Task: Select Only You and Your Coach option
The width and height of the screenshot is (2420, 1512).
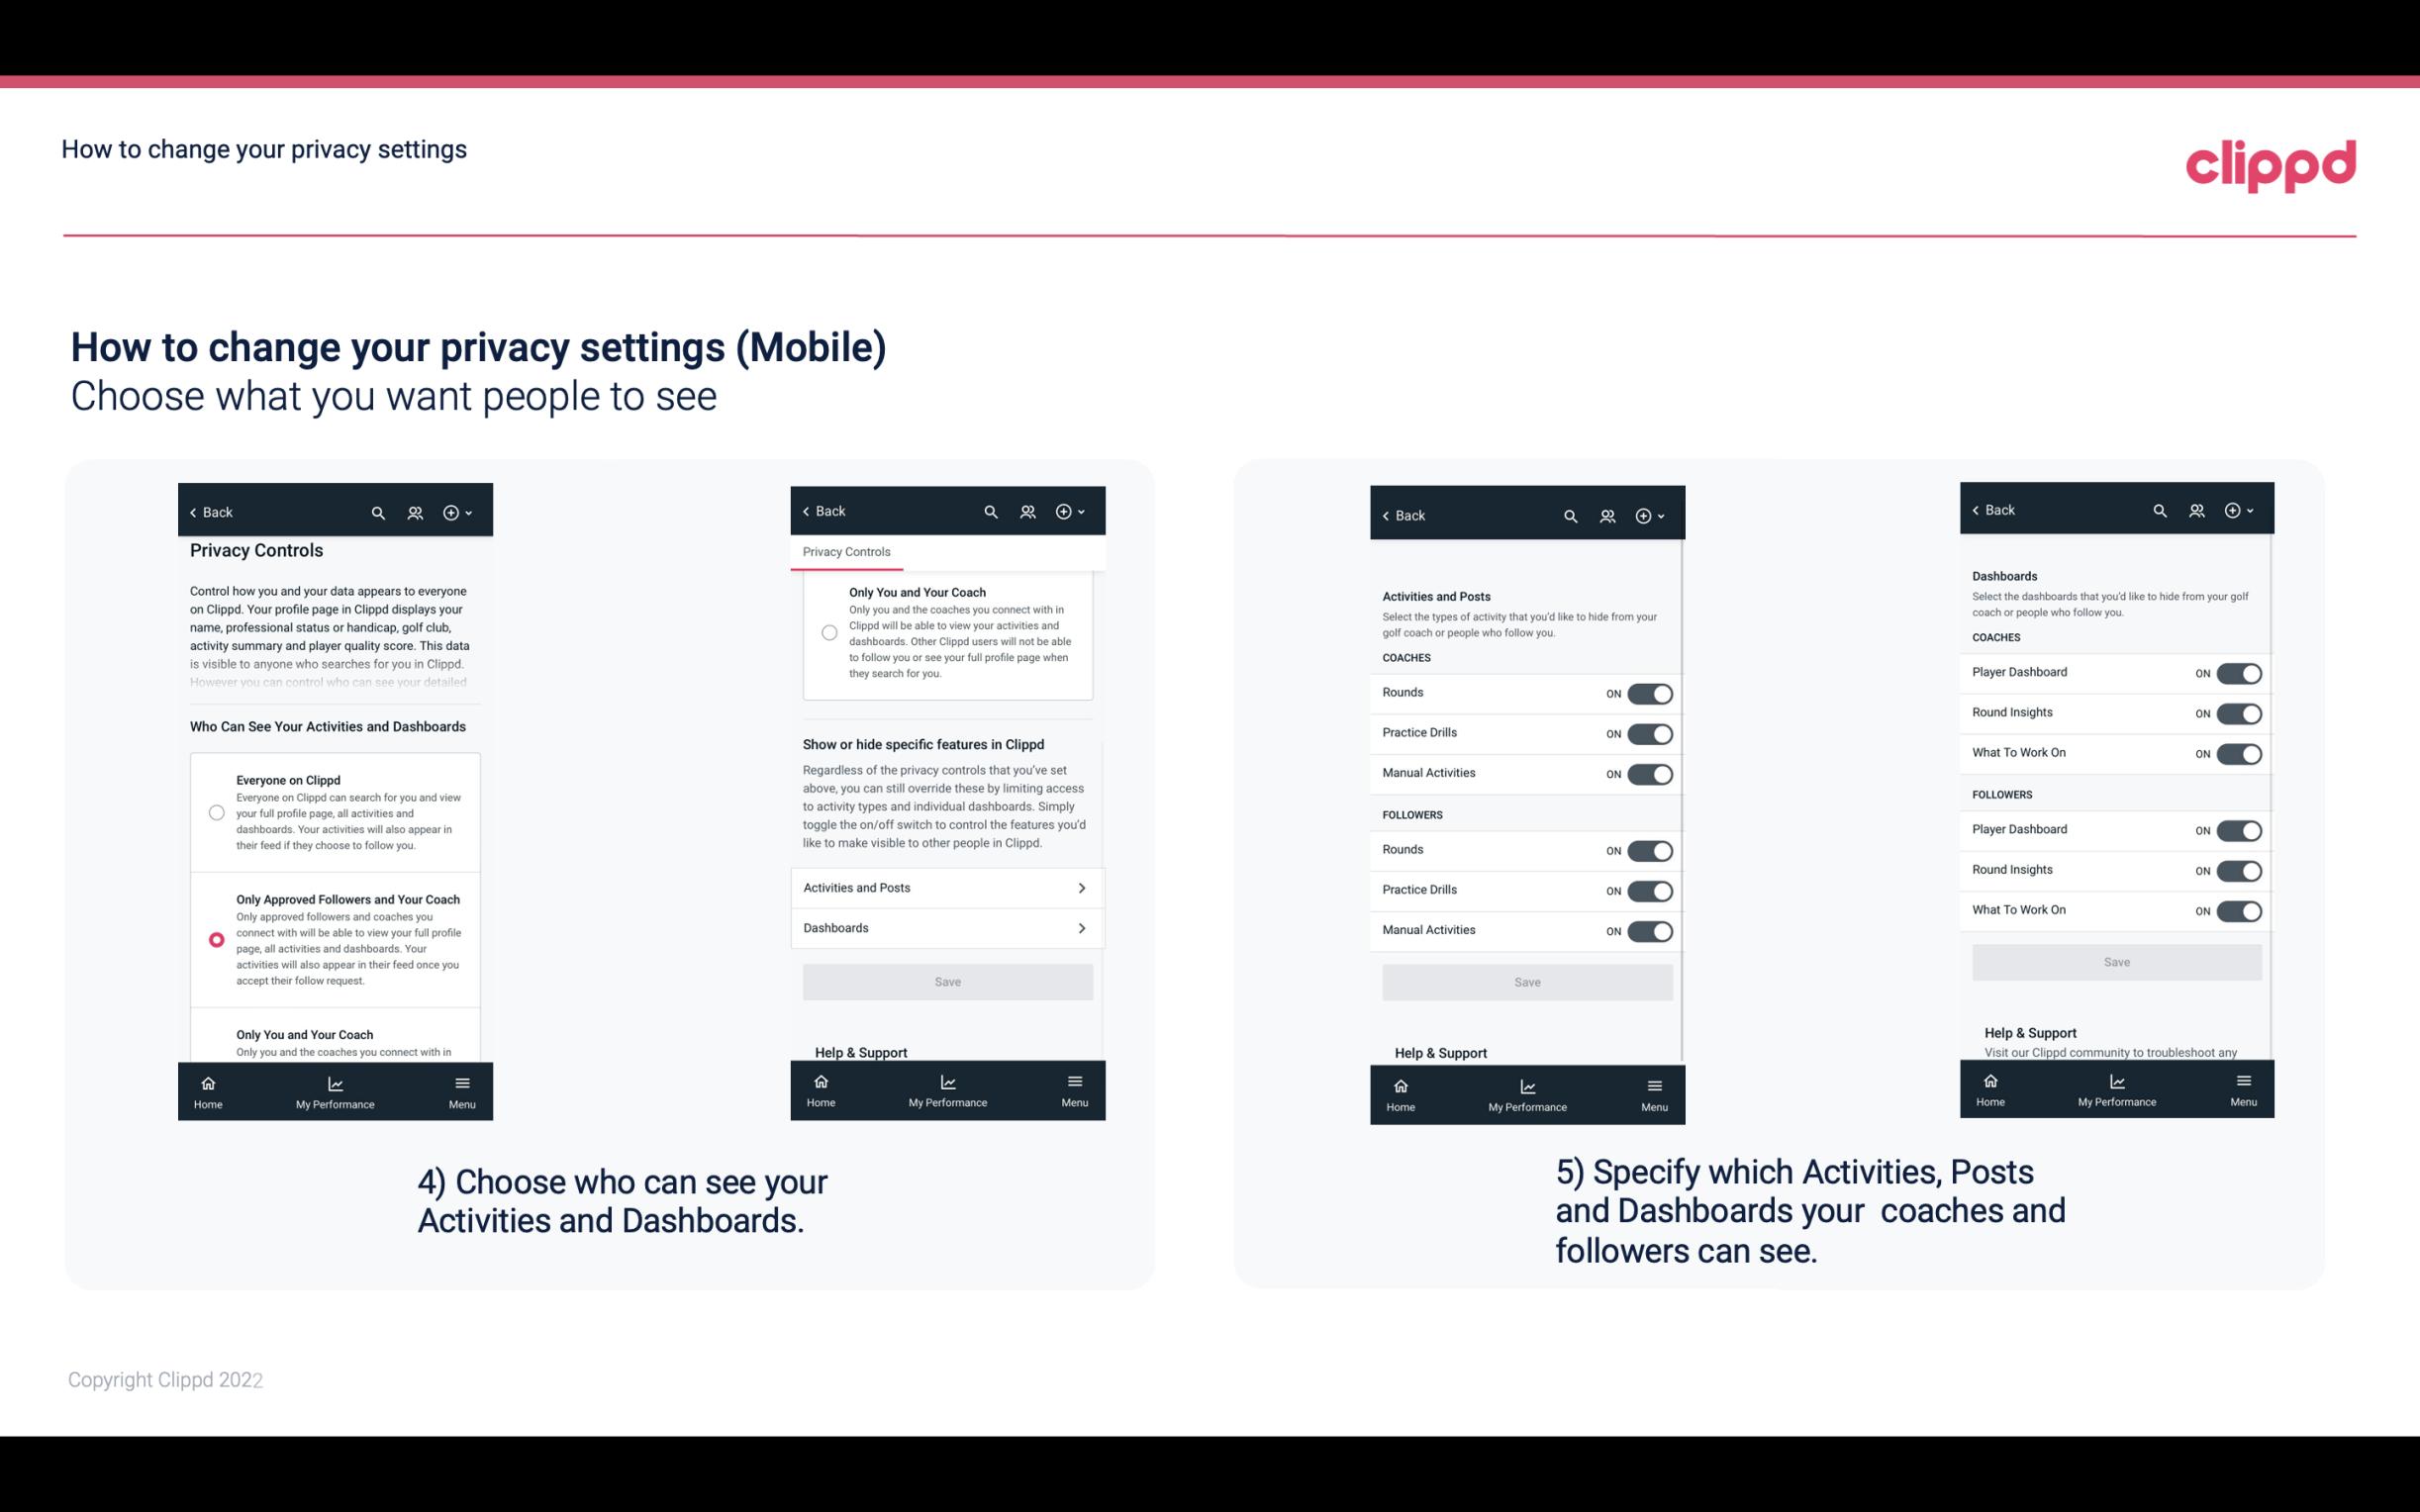Action: (215, 1042)
